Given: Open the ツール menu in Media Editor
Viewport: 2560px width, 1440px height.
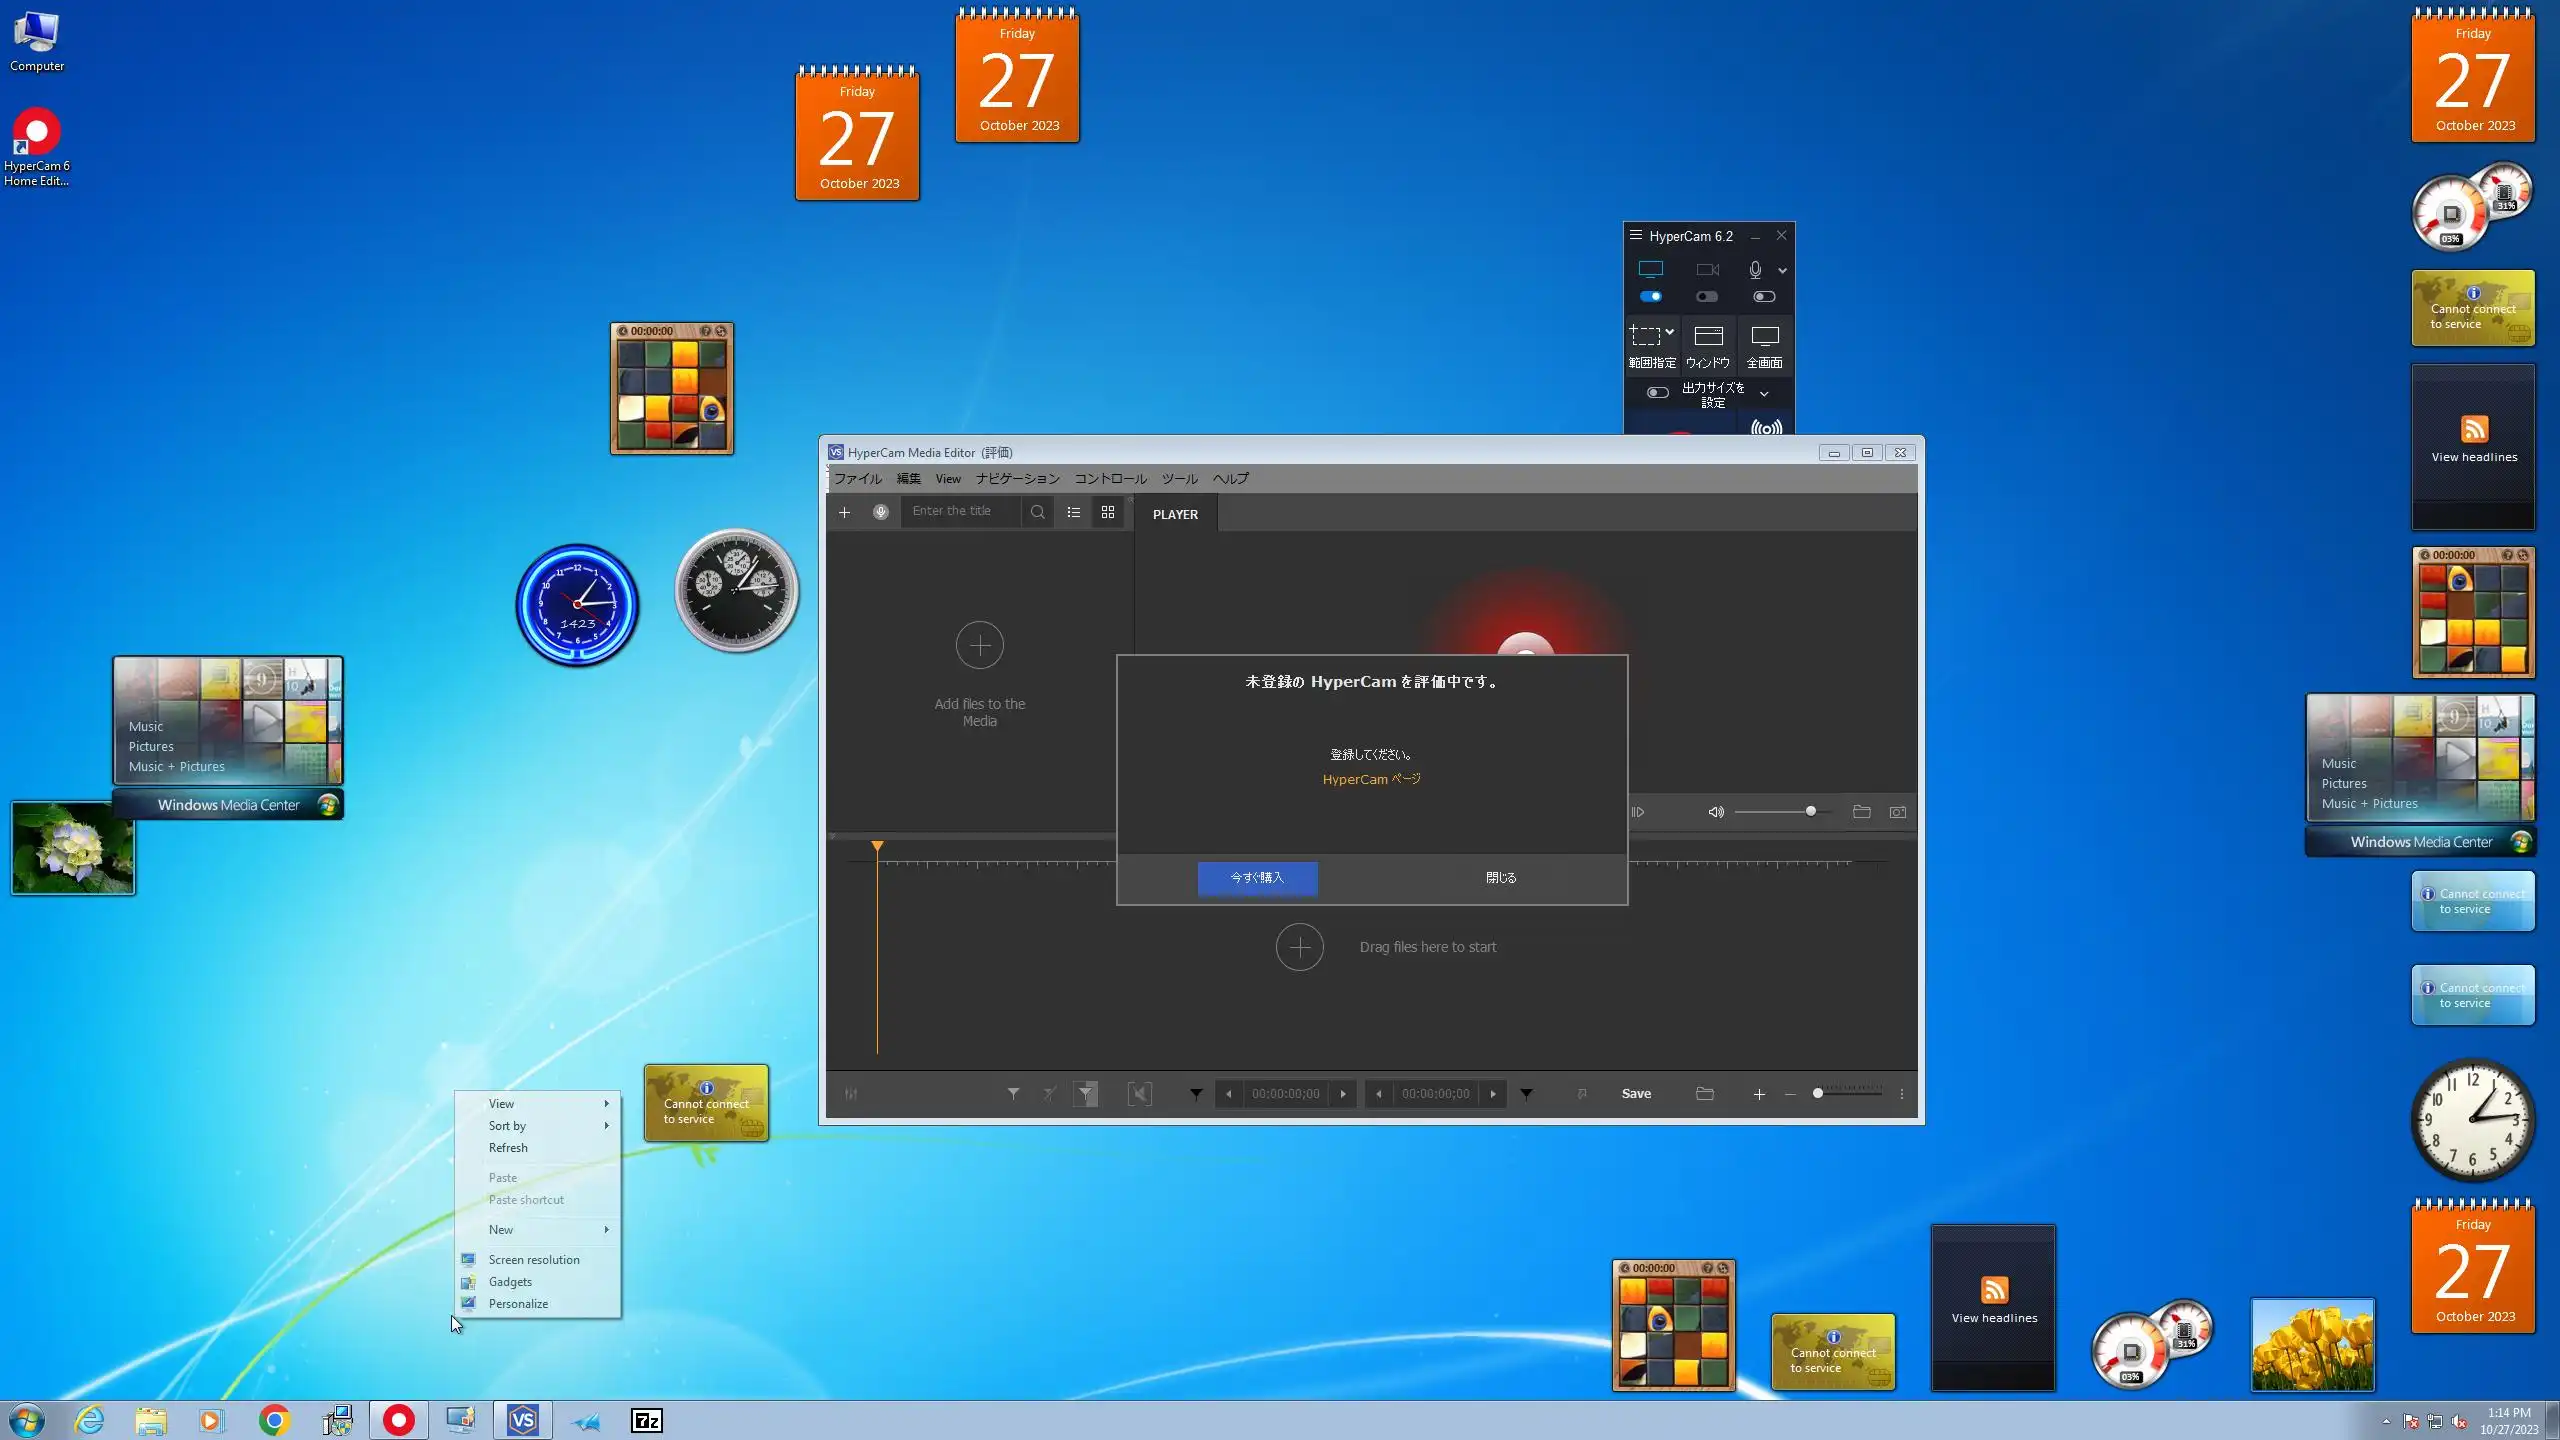Looking at the screenshot, I should tap(1179, 479).
